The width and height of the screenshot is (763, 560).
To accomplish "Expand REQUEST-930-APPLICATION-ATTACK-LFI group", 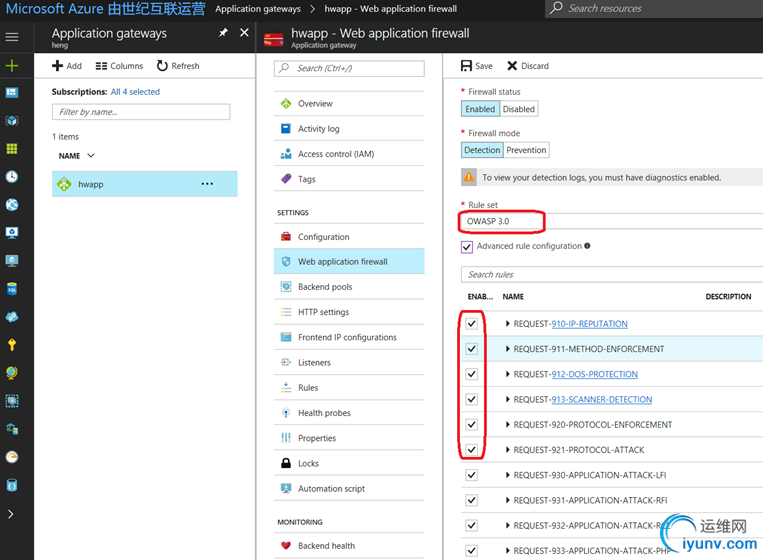I will coord(508,475).
